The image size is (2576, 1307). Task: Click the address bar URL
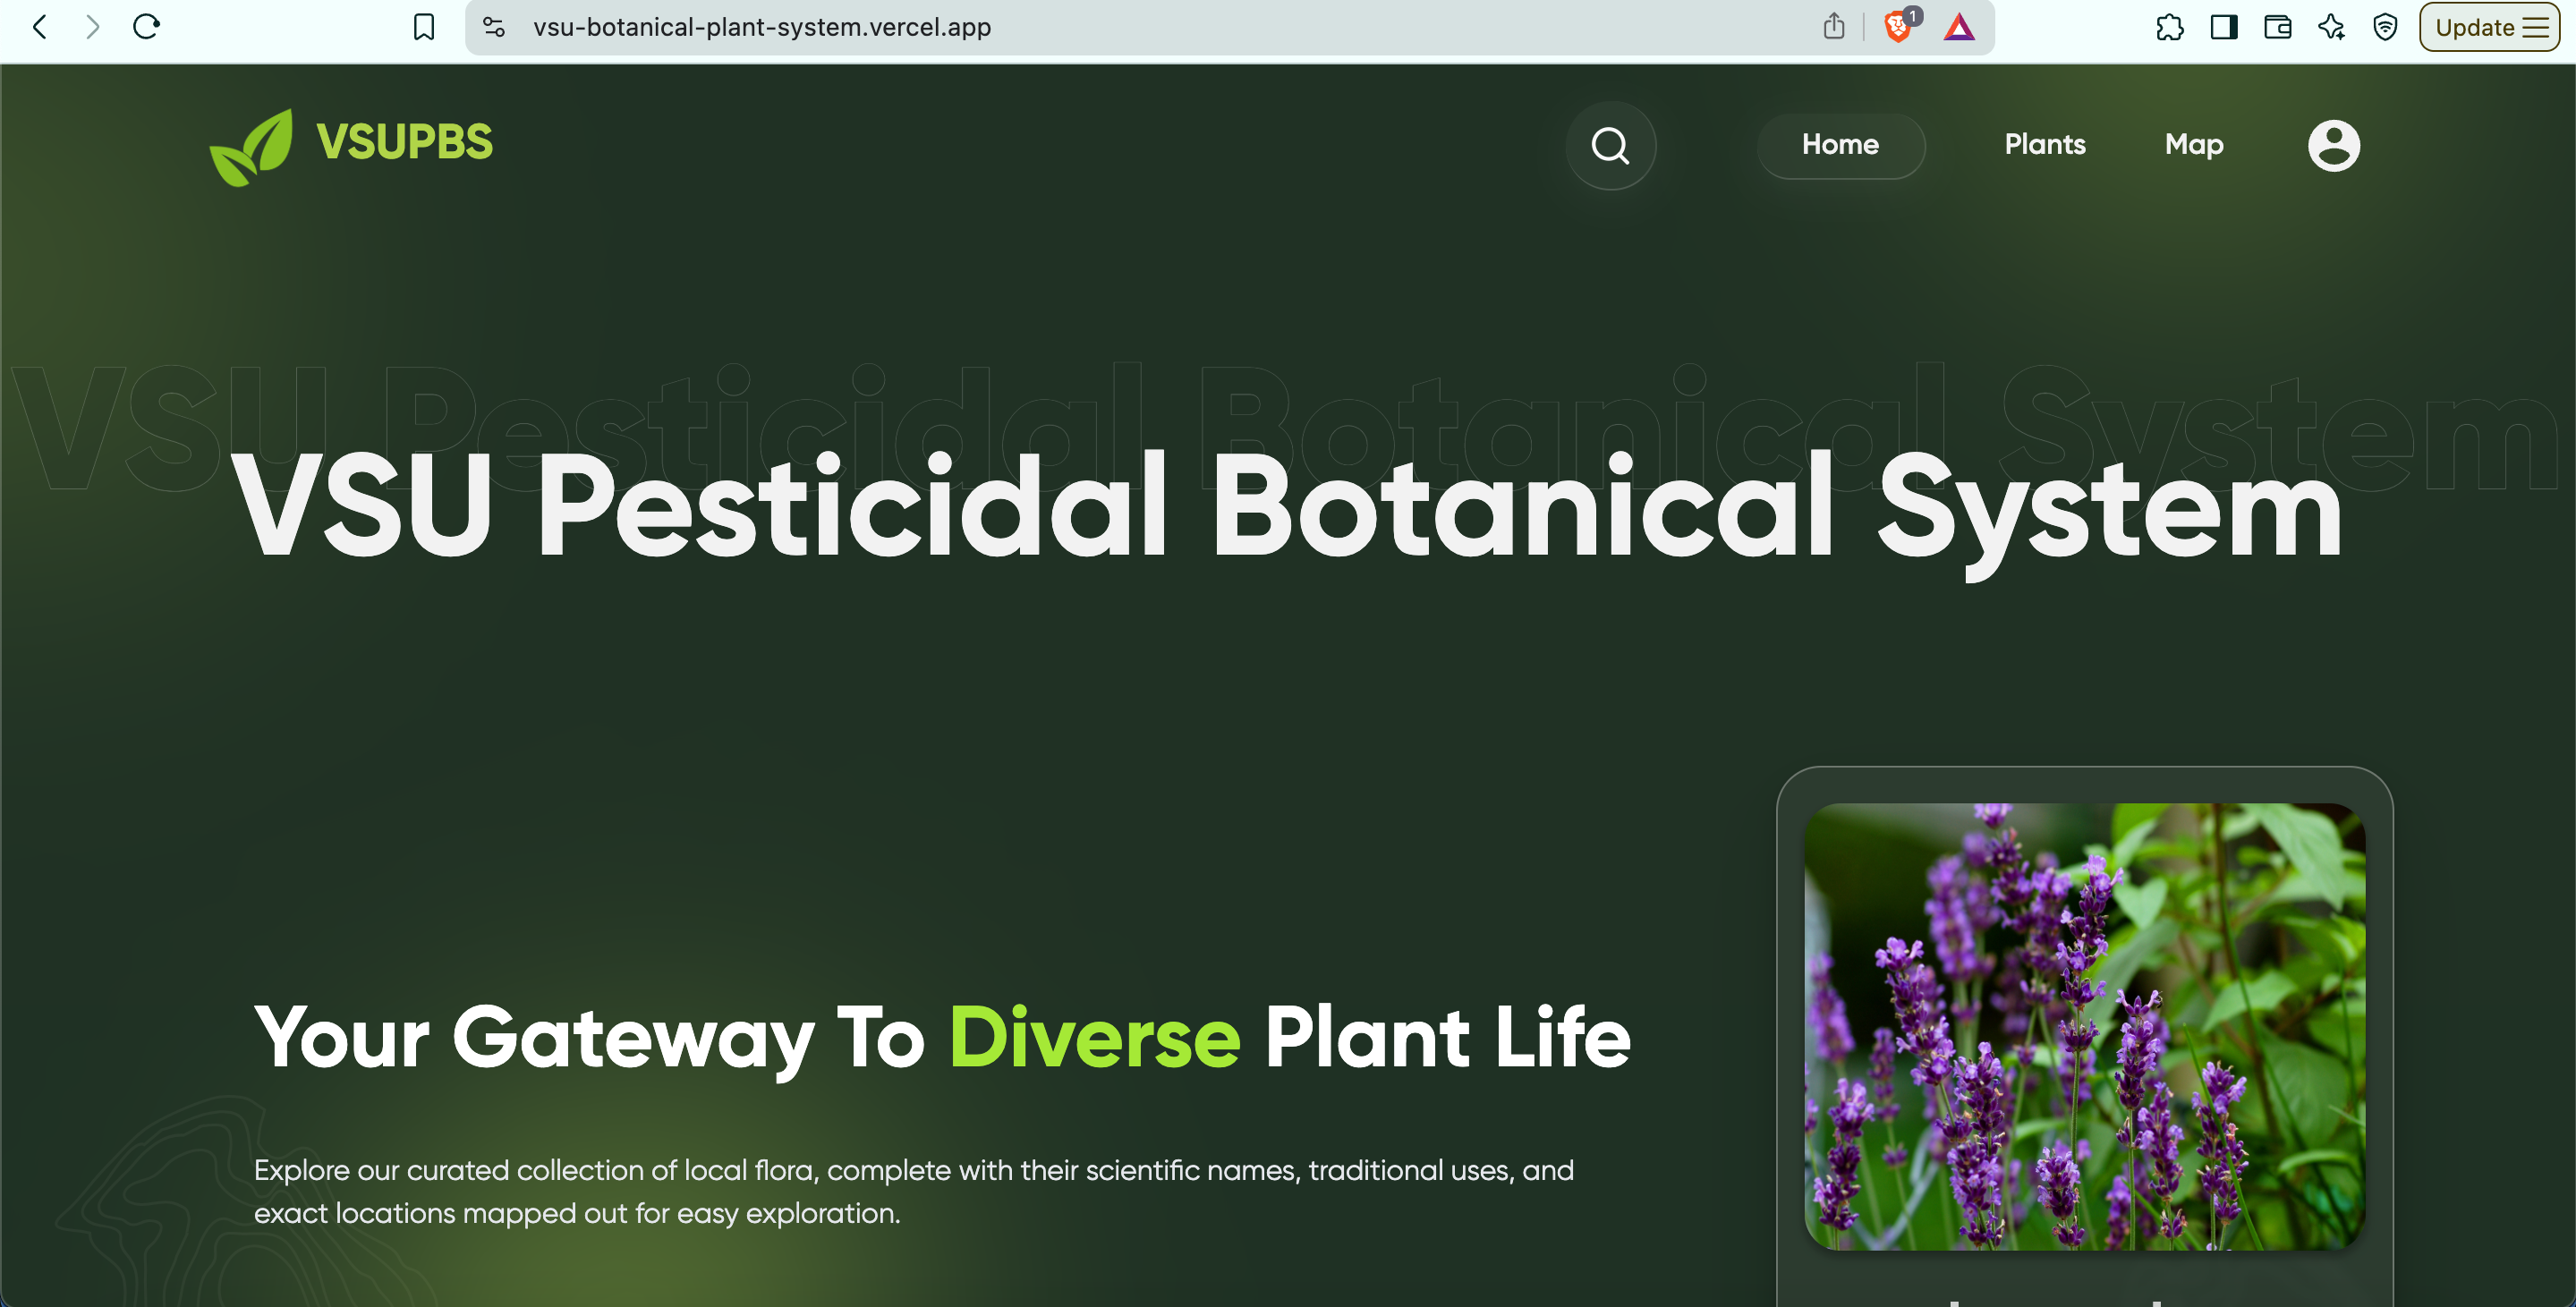coord(762,27)
